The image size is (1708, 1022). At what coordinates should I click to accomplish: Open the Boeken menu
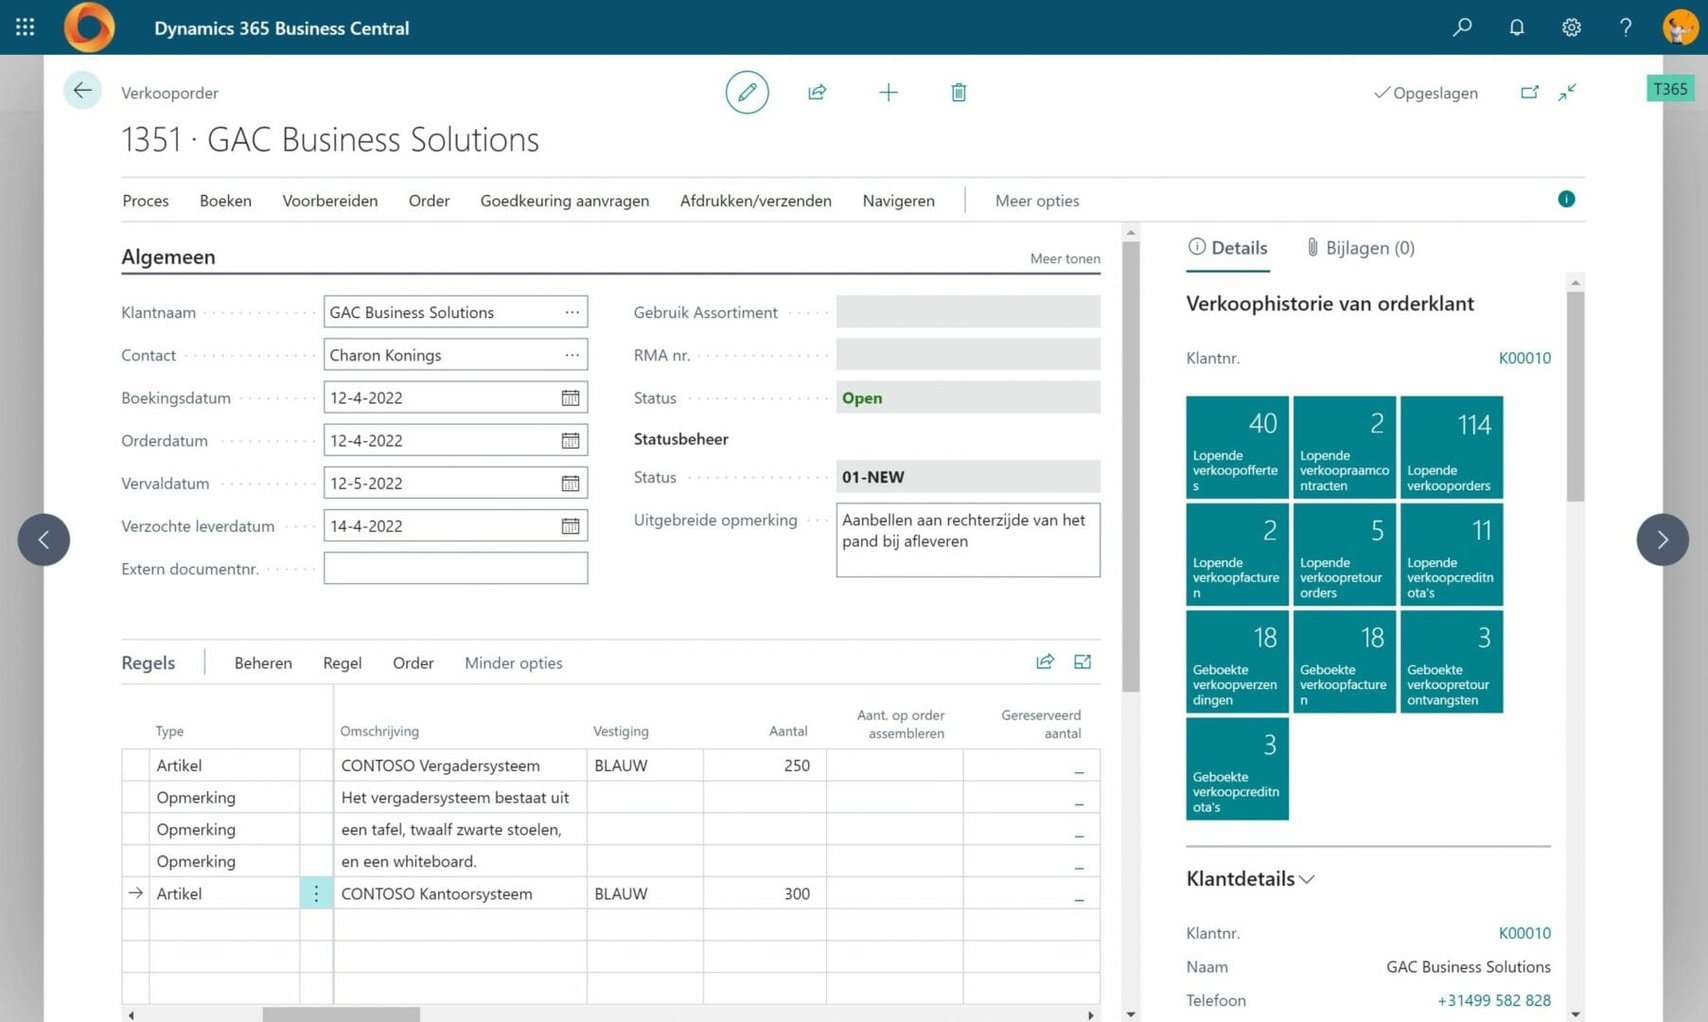(x=225, y=200)
